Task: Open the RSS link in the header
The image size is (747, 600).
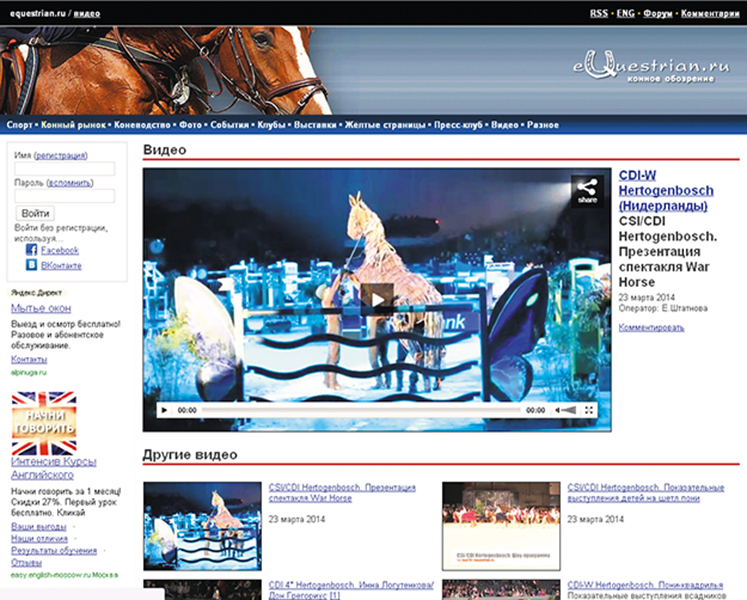Action: (599, 13)
